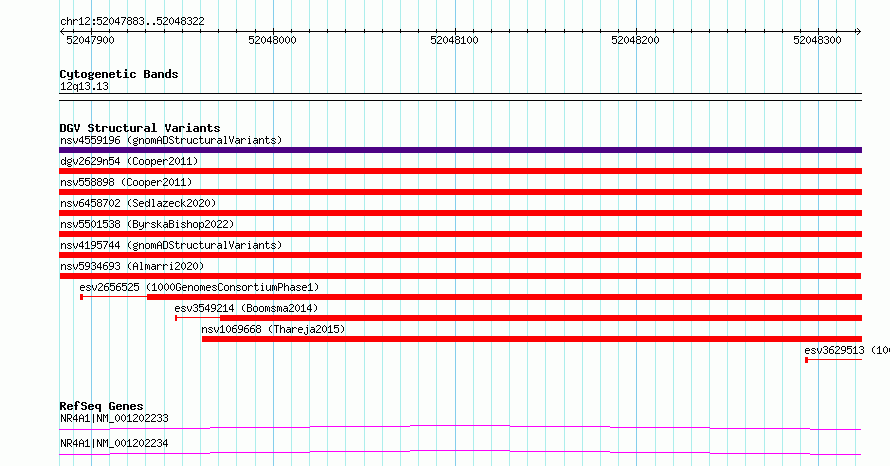This screenshot has height=466, width=890.
Task: Click esv2656525 1000GenomesConsortiumPhase1 label
Action: coord(199,287)
